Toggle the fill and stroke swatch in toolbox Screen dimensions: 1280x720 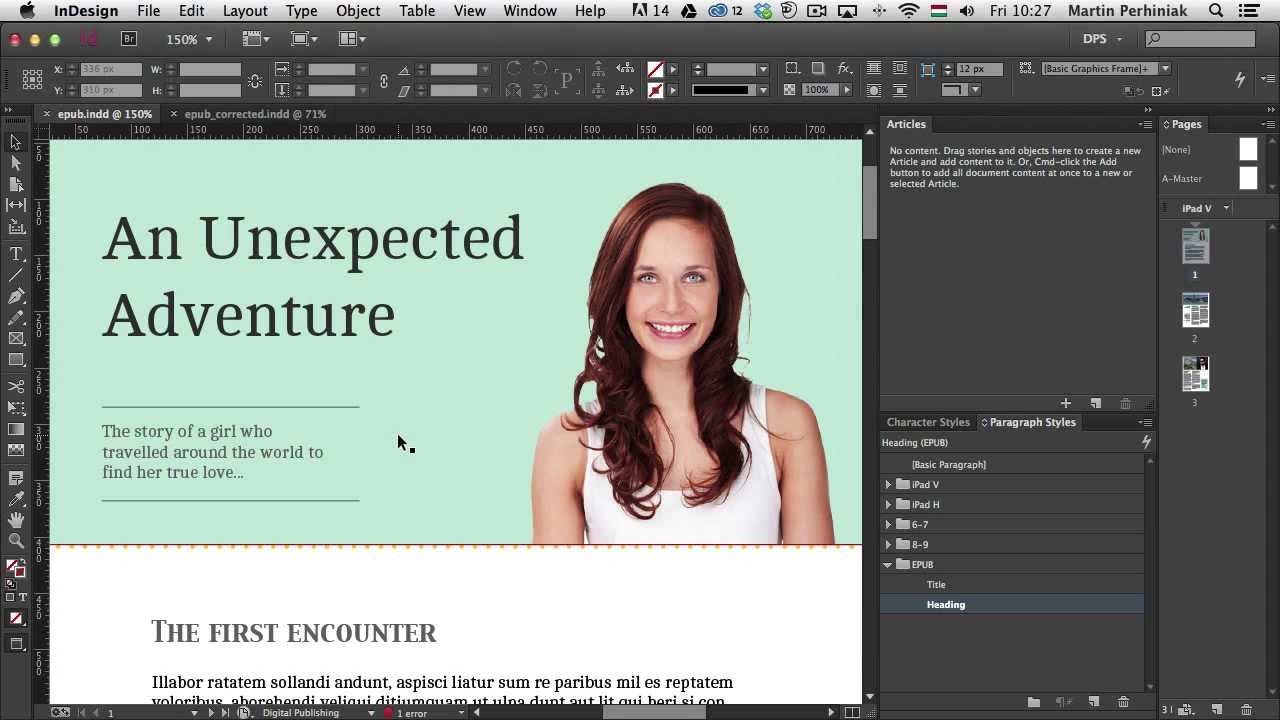tap(16, 569)
